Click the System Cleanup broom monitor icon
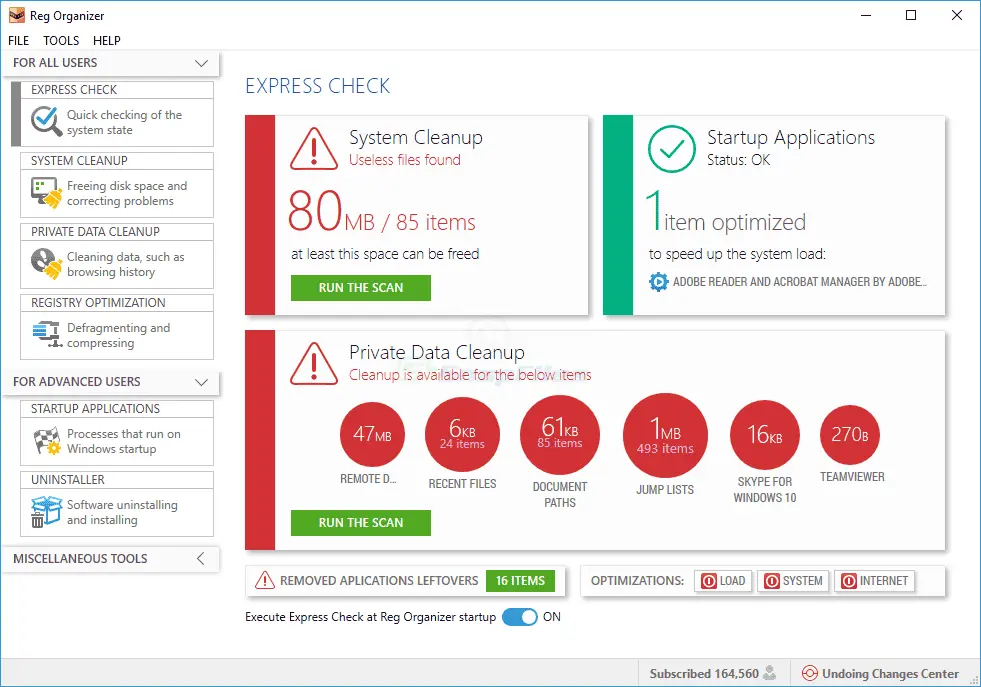 [46, 193]
